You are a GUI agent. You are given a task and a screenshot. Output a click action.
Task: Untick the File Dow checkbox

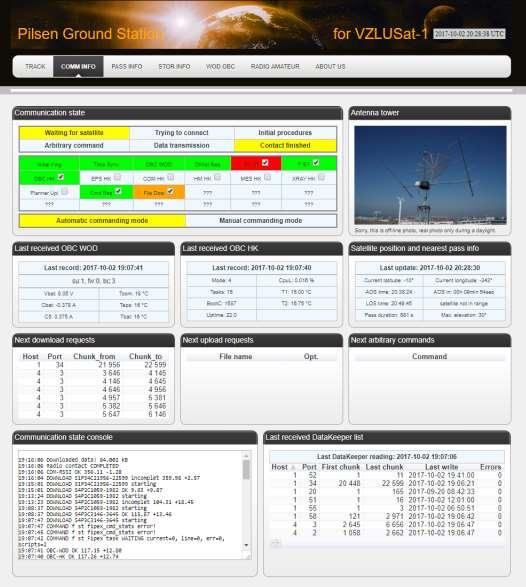pyautogui.click(x=170, y=191)
